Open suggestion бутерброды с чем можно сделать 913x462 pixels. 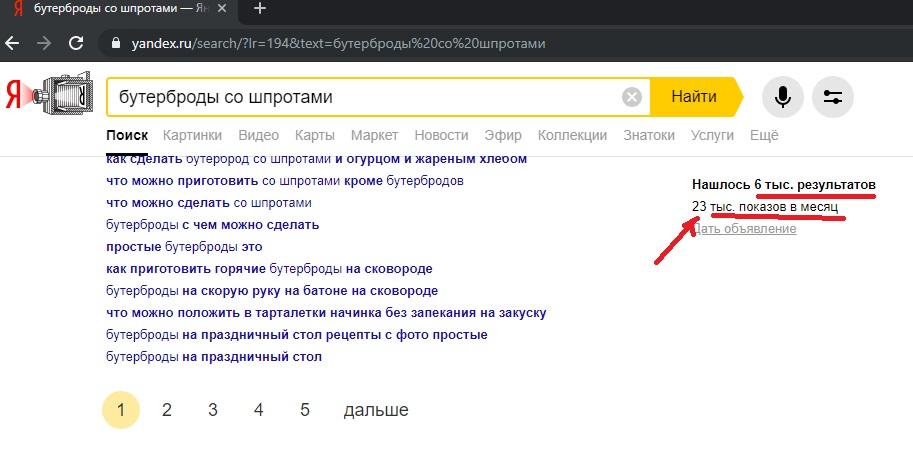(213, 225)
